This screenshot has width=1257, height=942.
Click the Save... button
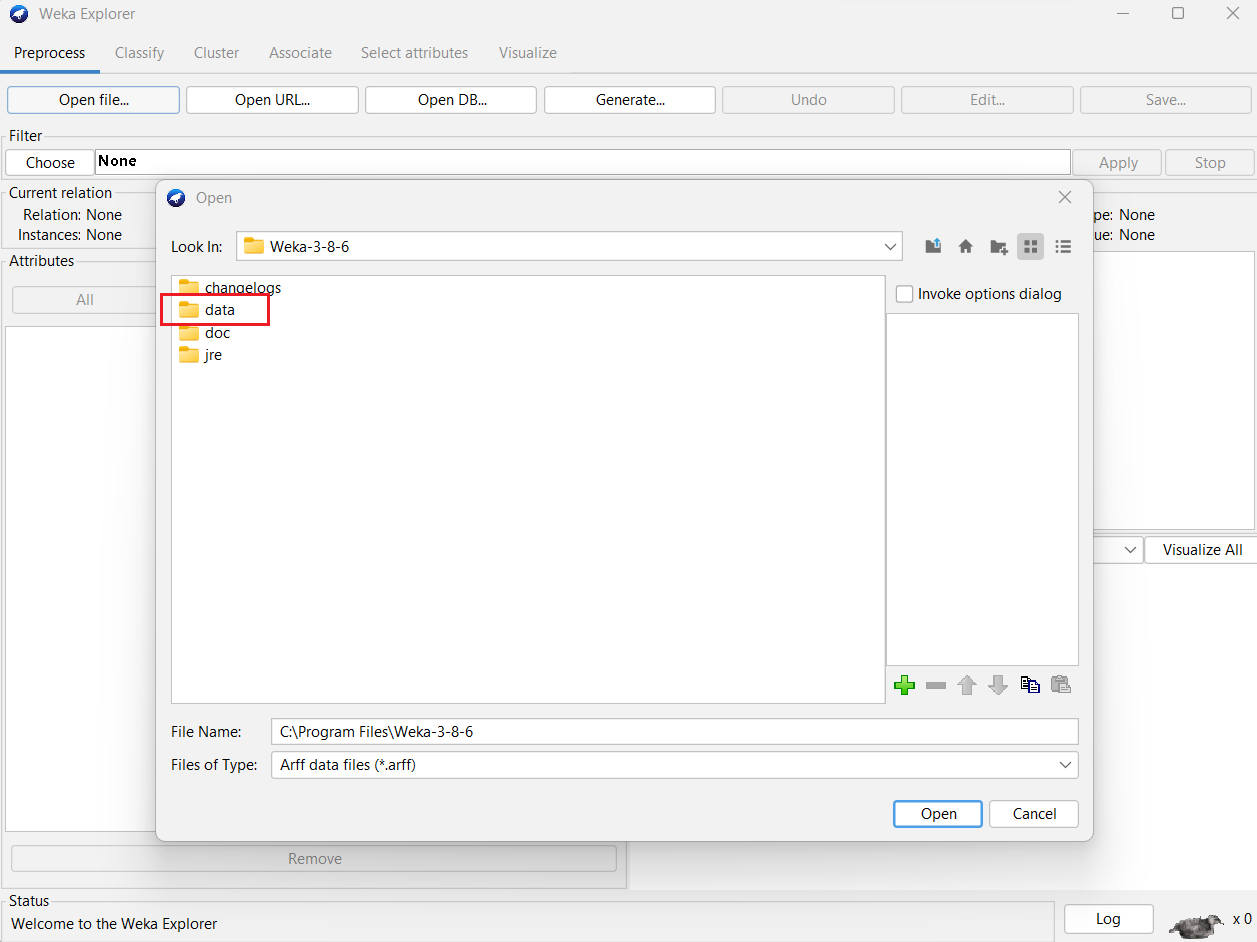[x=1166, y=100]
